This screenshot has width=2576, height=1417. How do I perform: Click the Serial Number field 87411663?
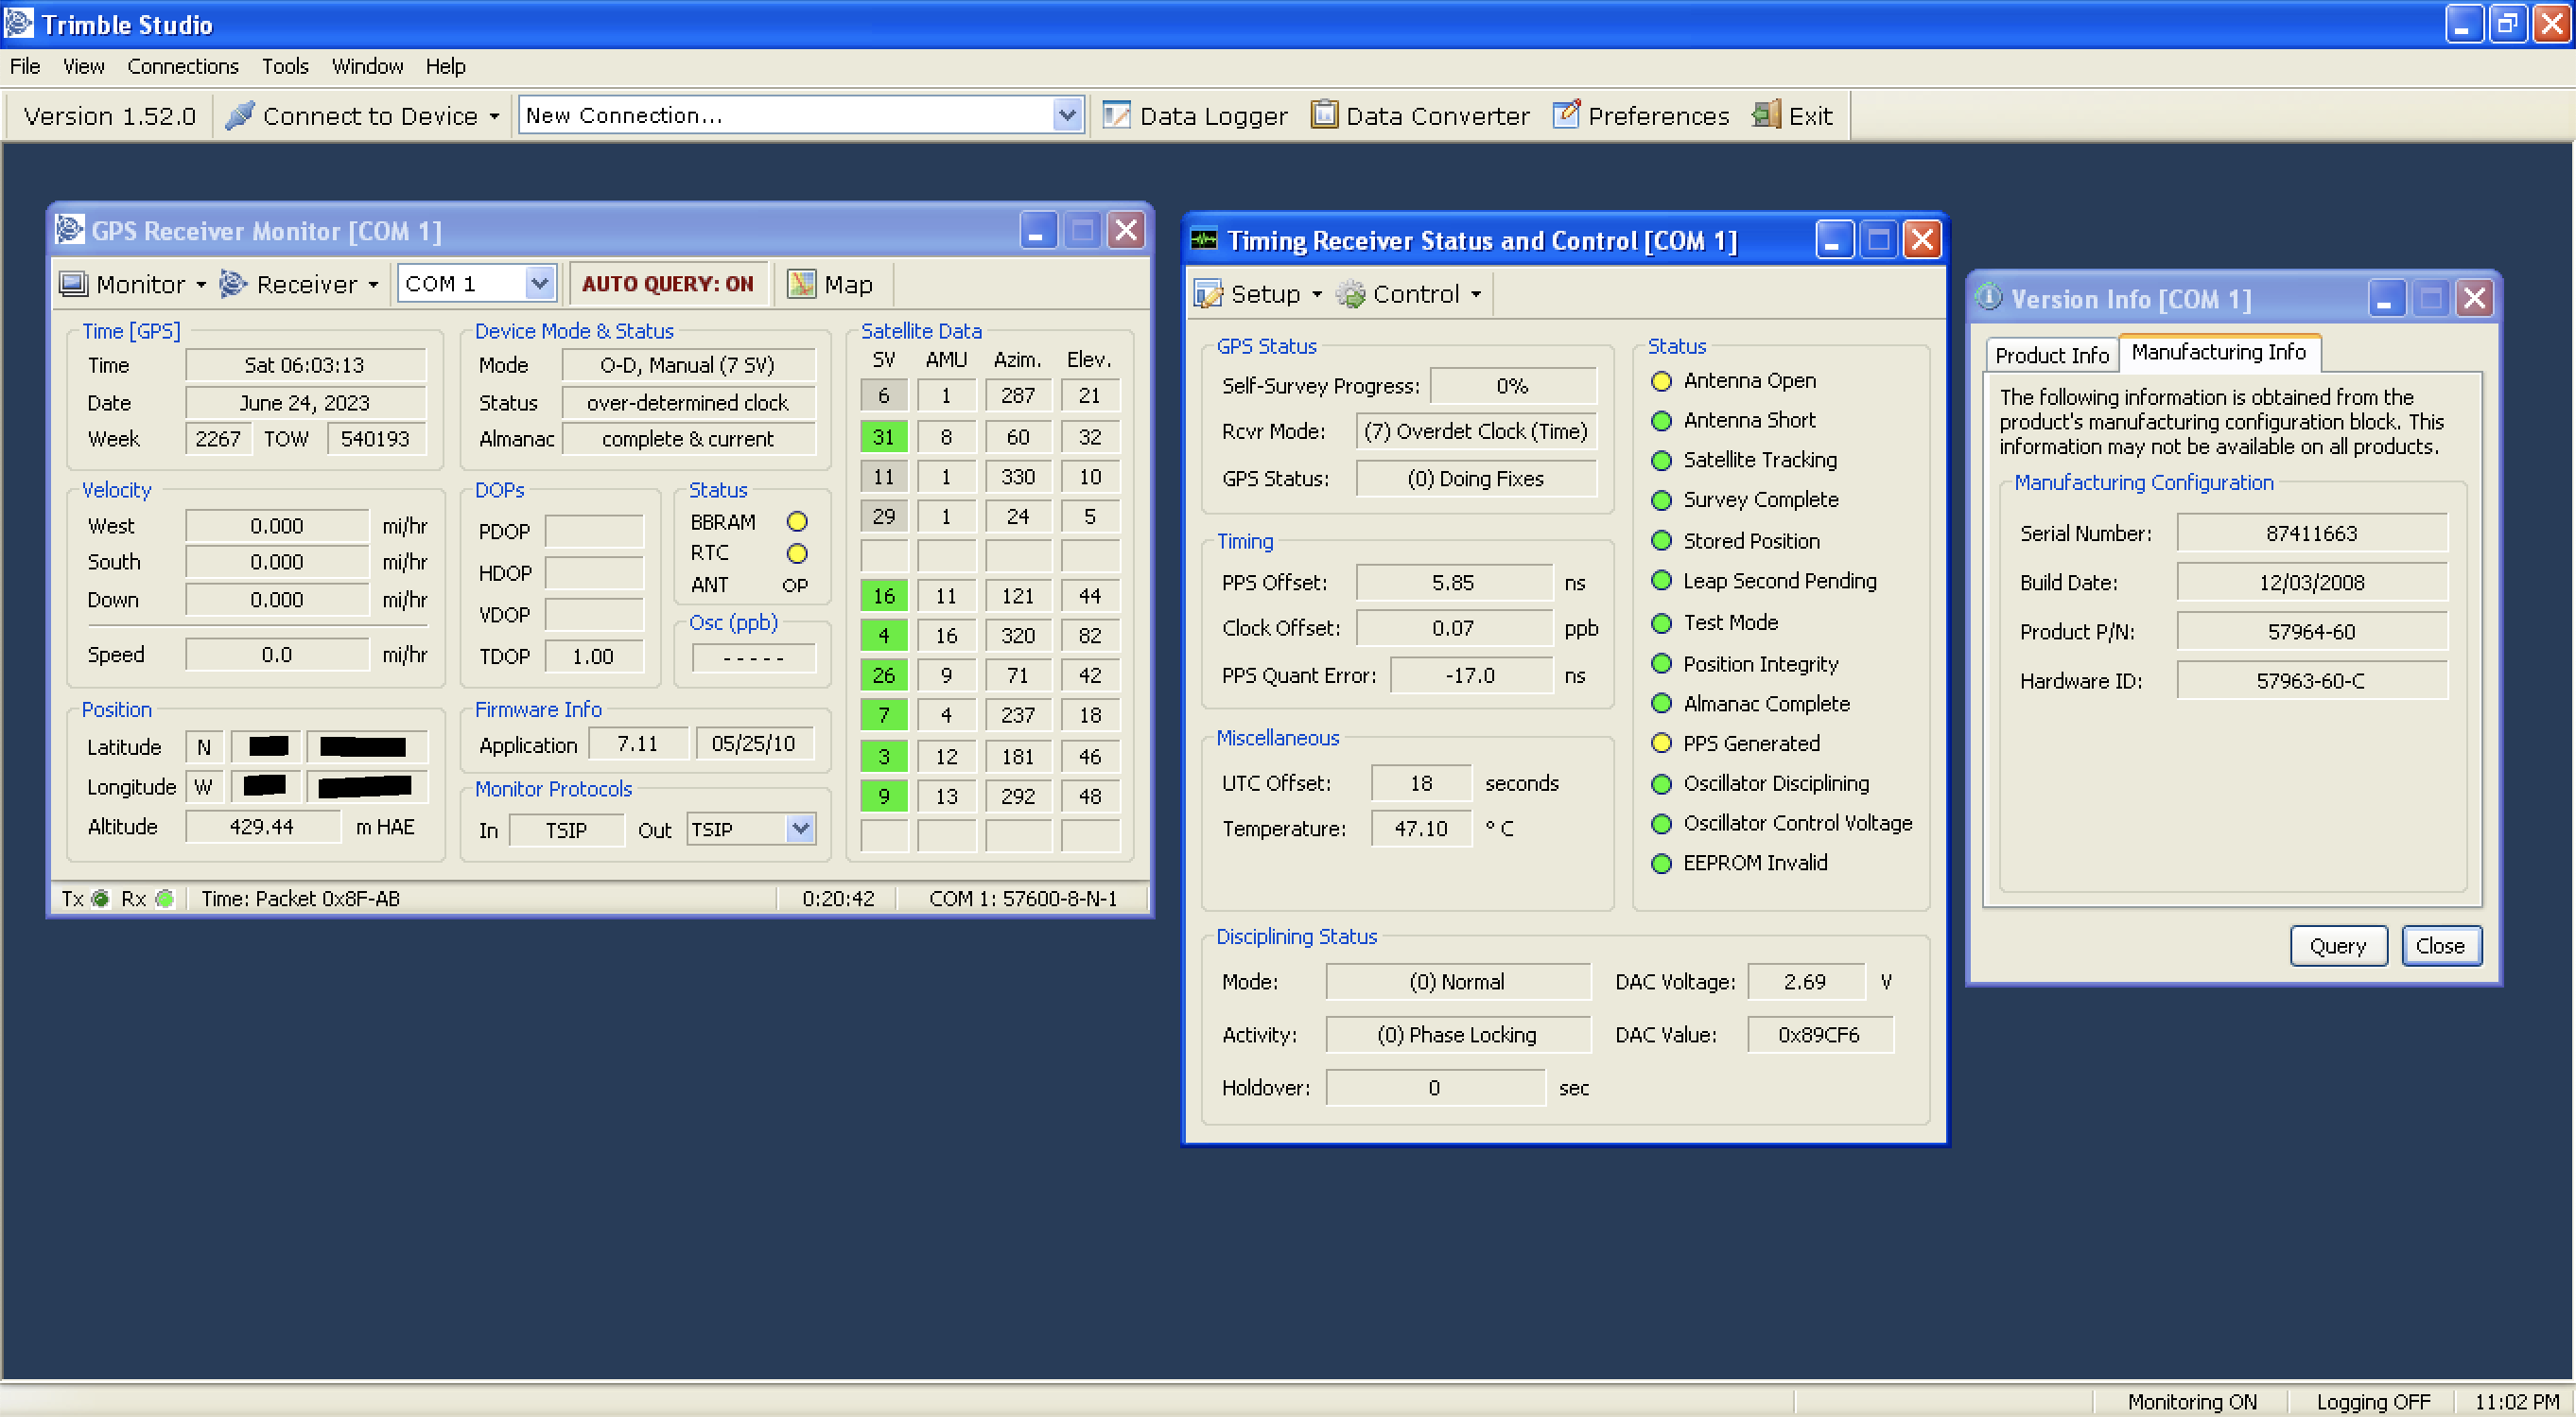(x=2311, y=533)
